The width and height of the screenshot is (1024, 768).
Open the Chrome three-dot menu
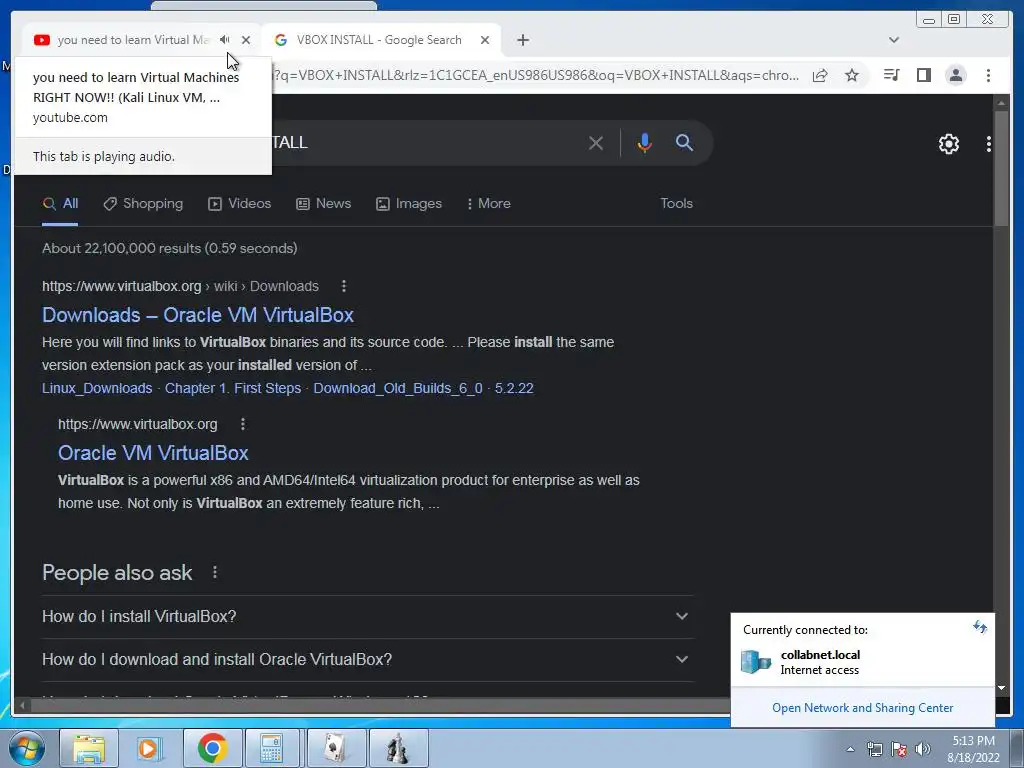point(988,75)
